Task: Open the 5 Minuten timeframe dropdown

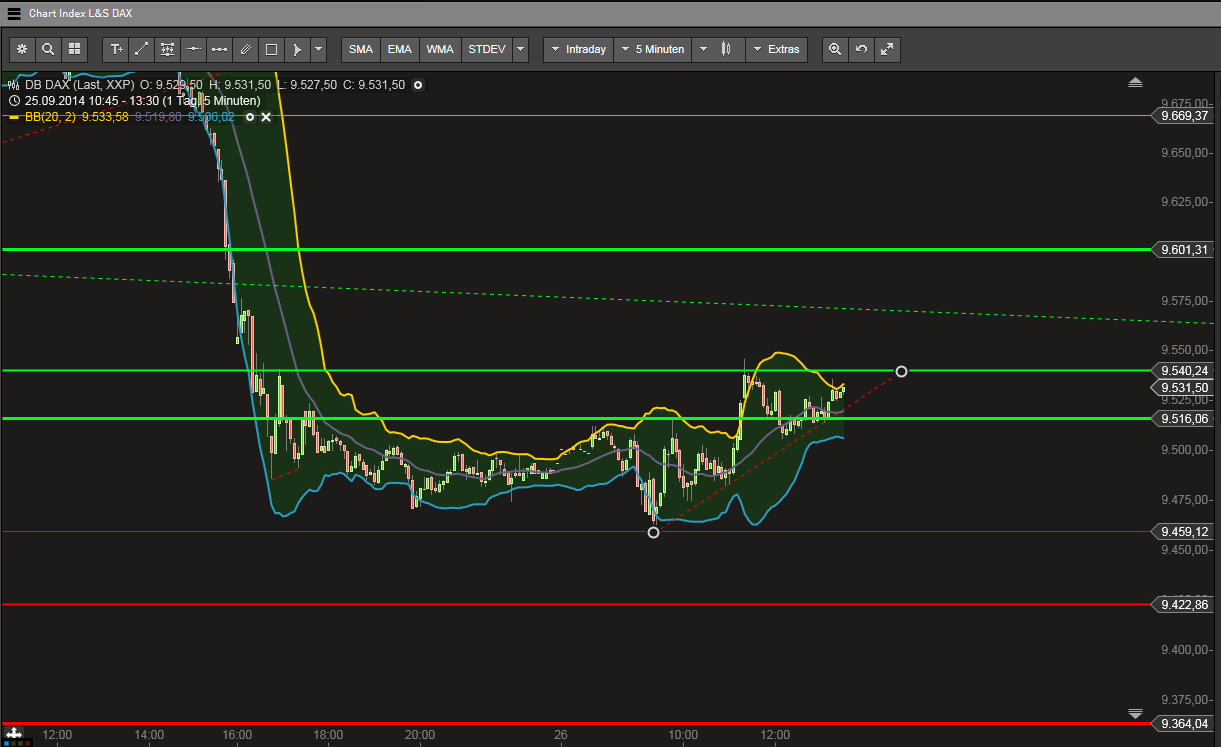Action: [x=652, y=48]
